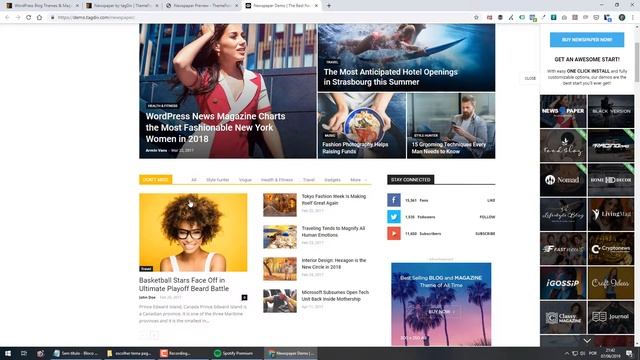
Task: Open Basketball Stars Face Off headline
Action: (184, 284)
